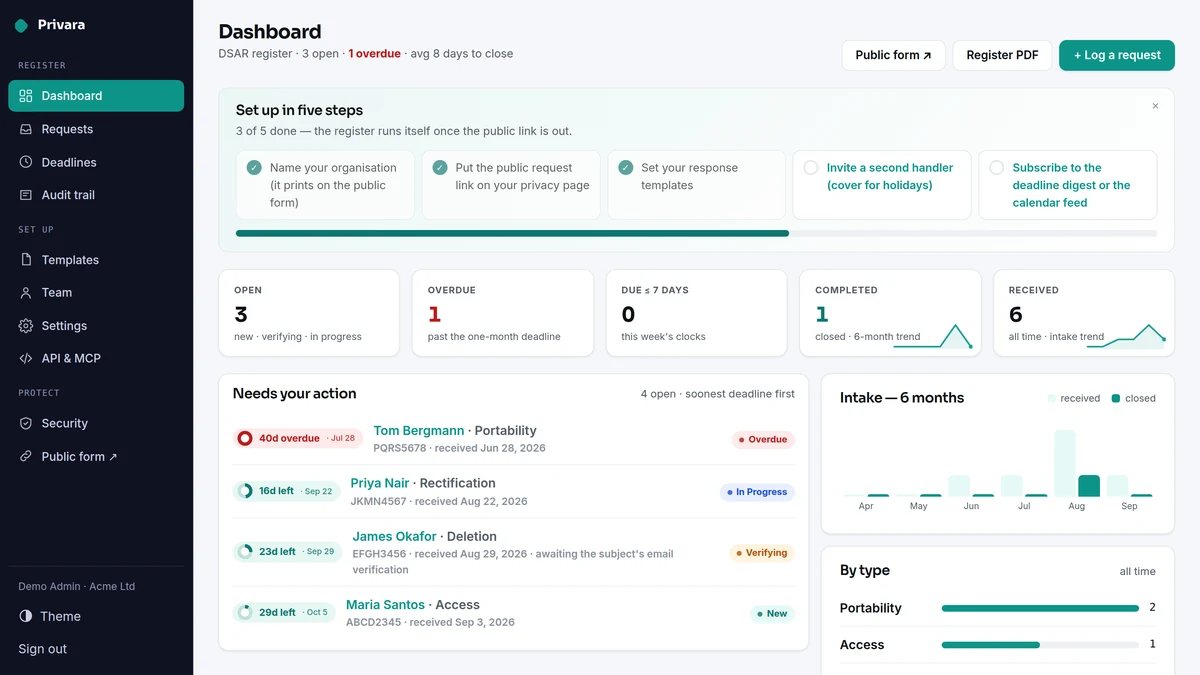1200x675 pixels.
Task: Click the Public form button in header
Action: (893, 55)
